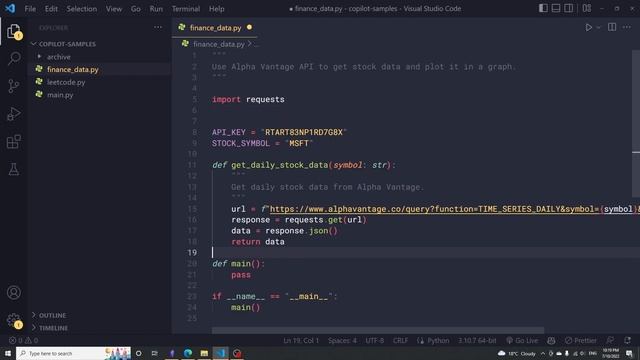The image size is (640, 360).
Task: Run the Python file with play button
Action: click(x=589, y=27)
